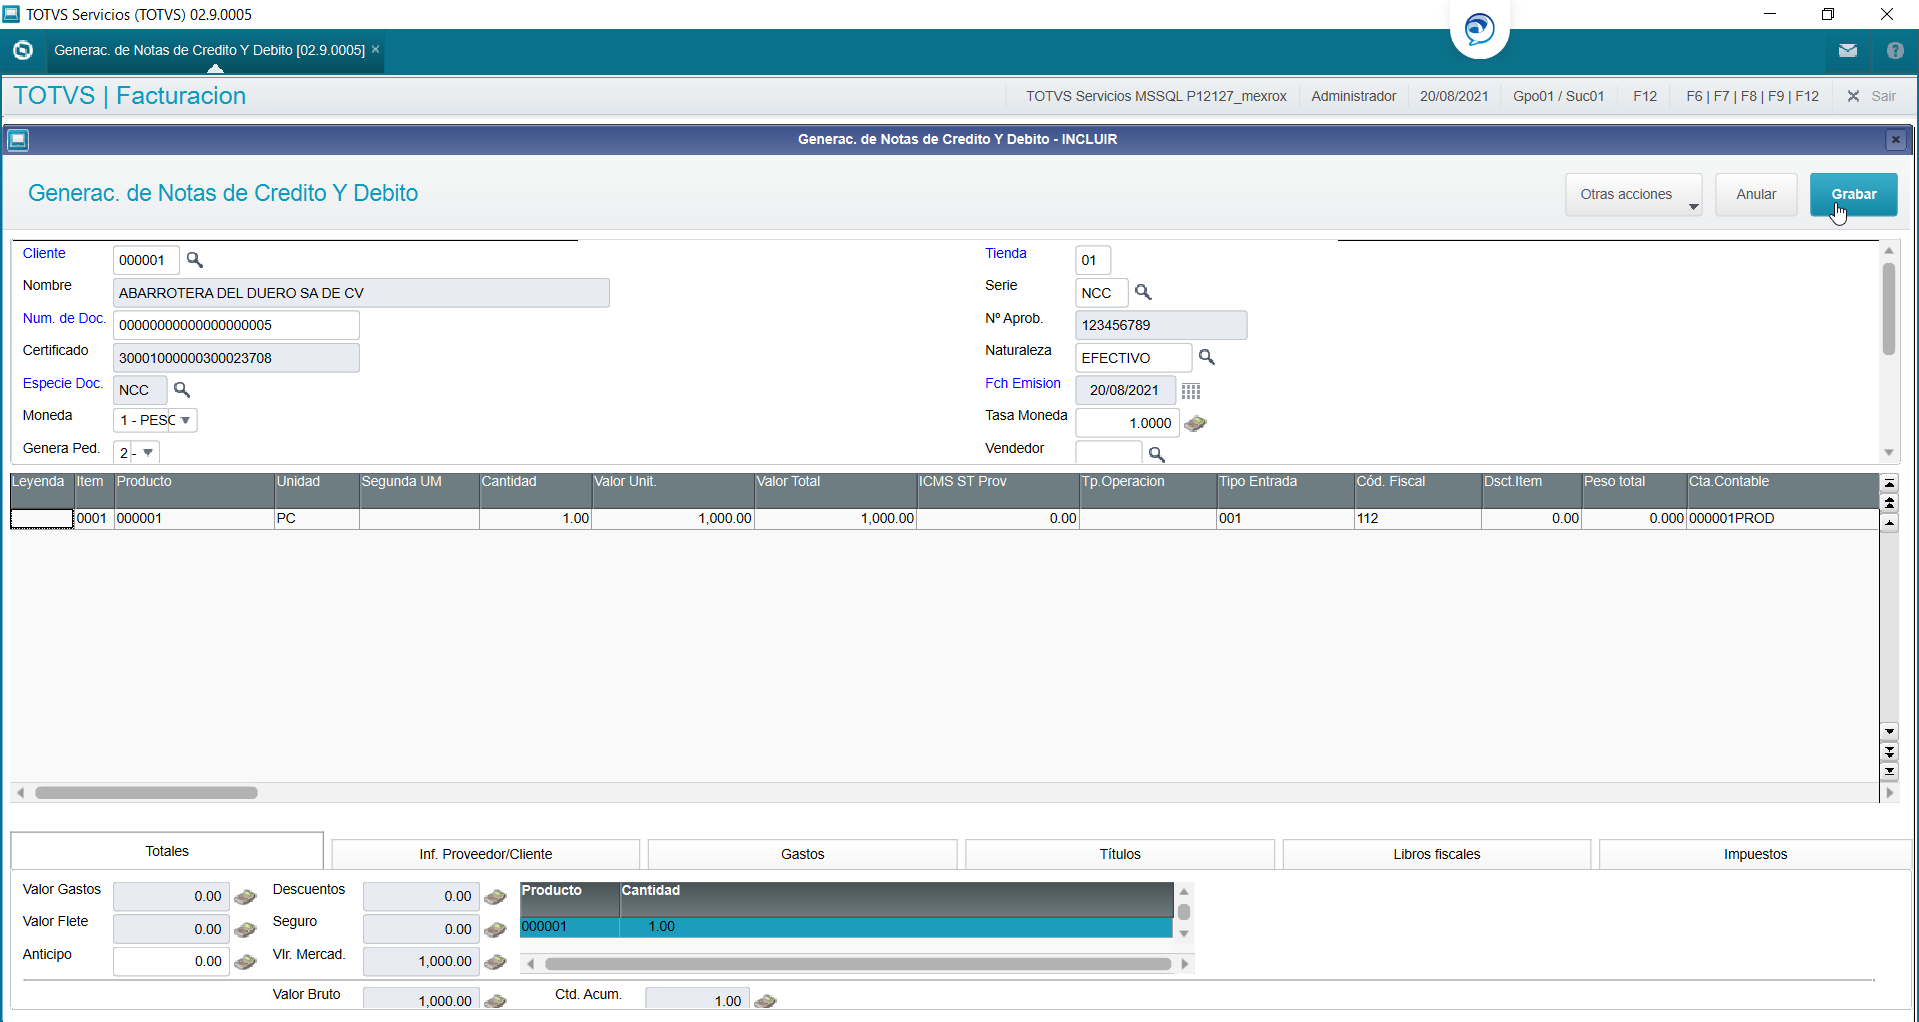Switch to the Títulos tab
Image resolution: width=1919 pixels, height=1022 pixels.
1120,854
